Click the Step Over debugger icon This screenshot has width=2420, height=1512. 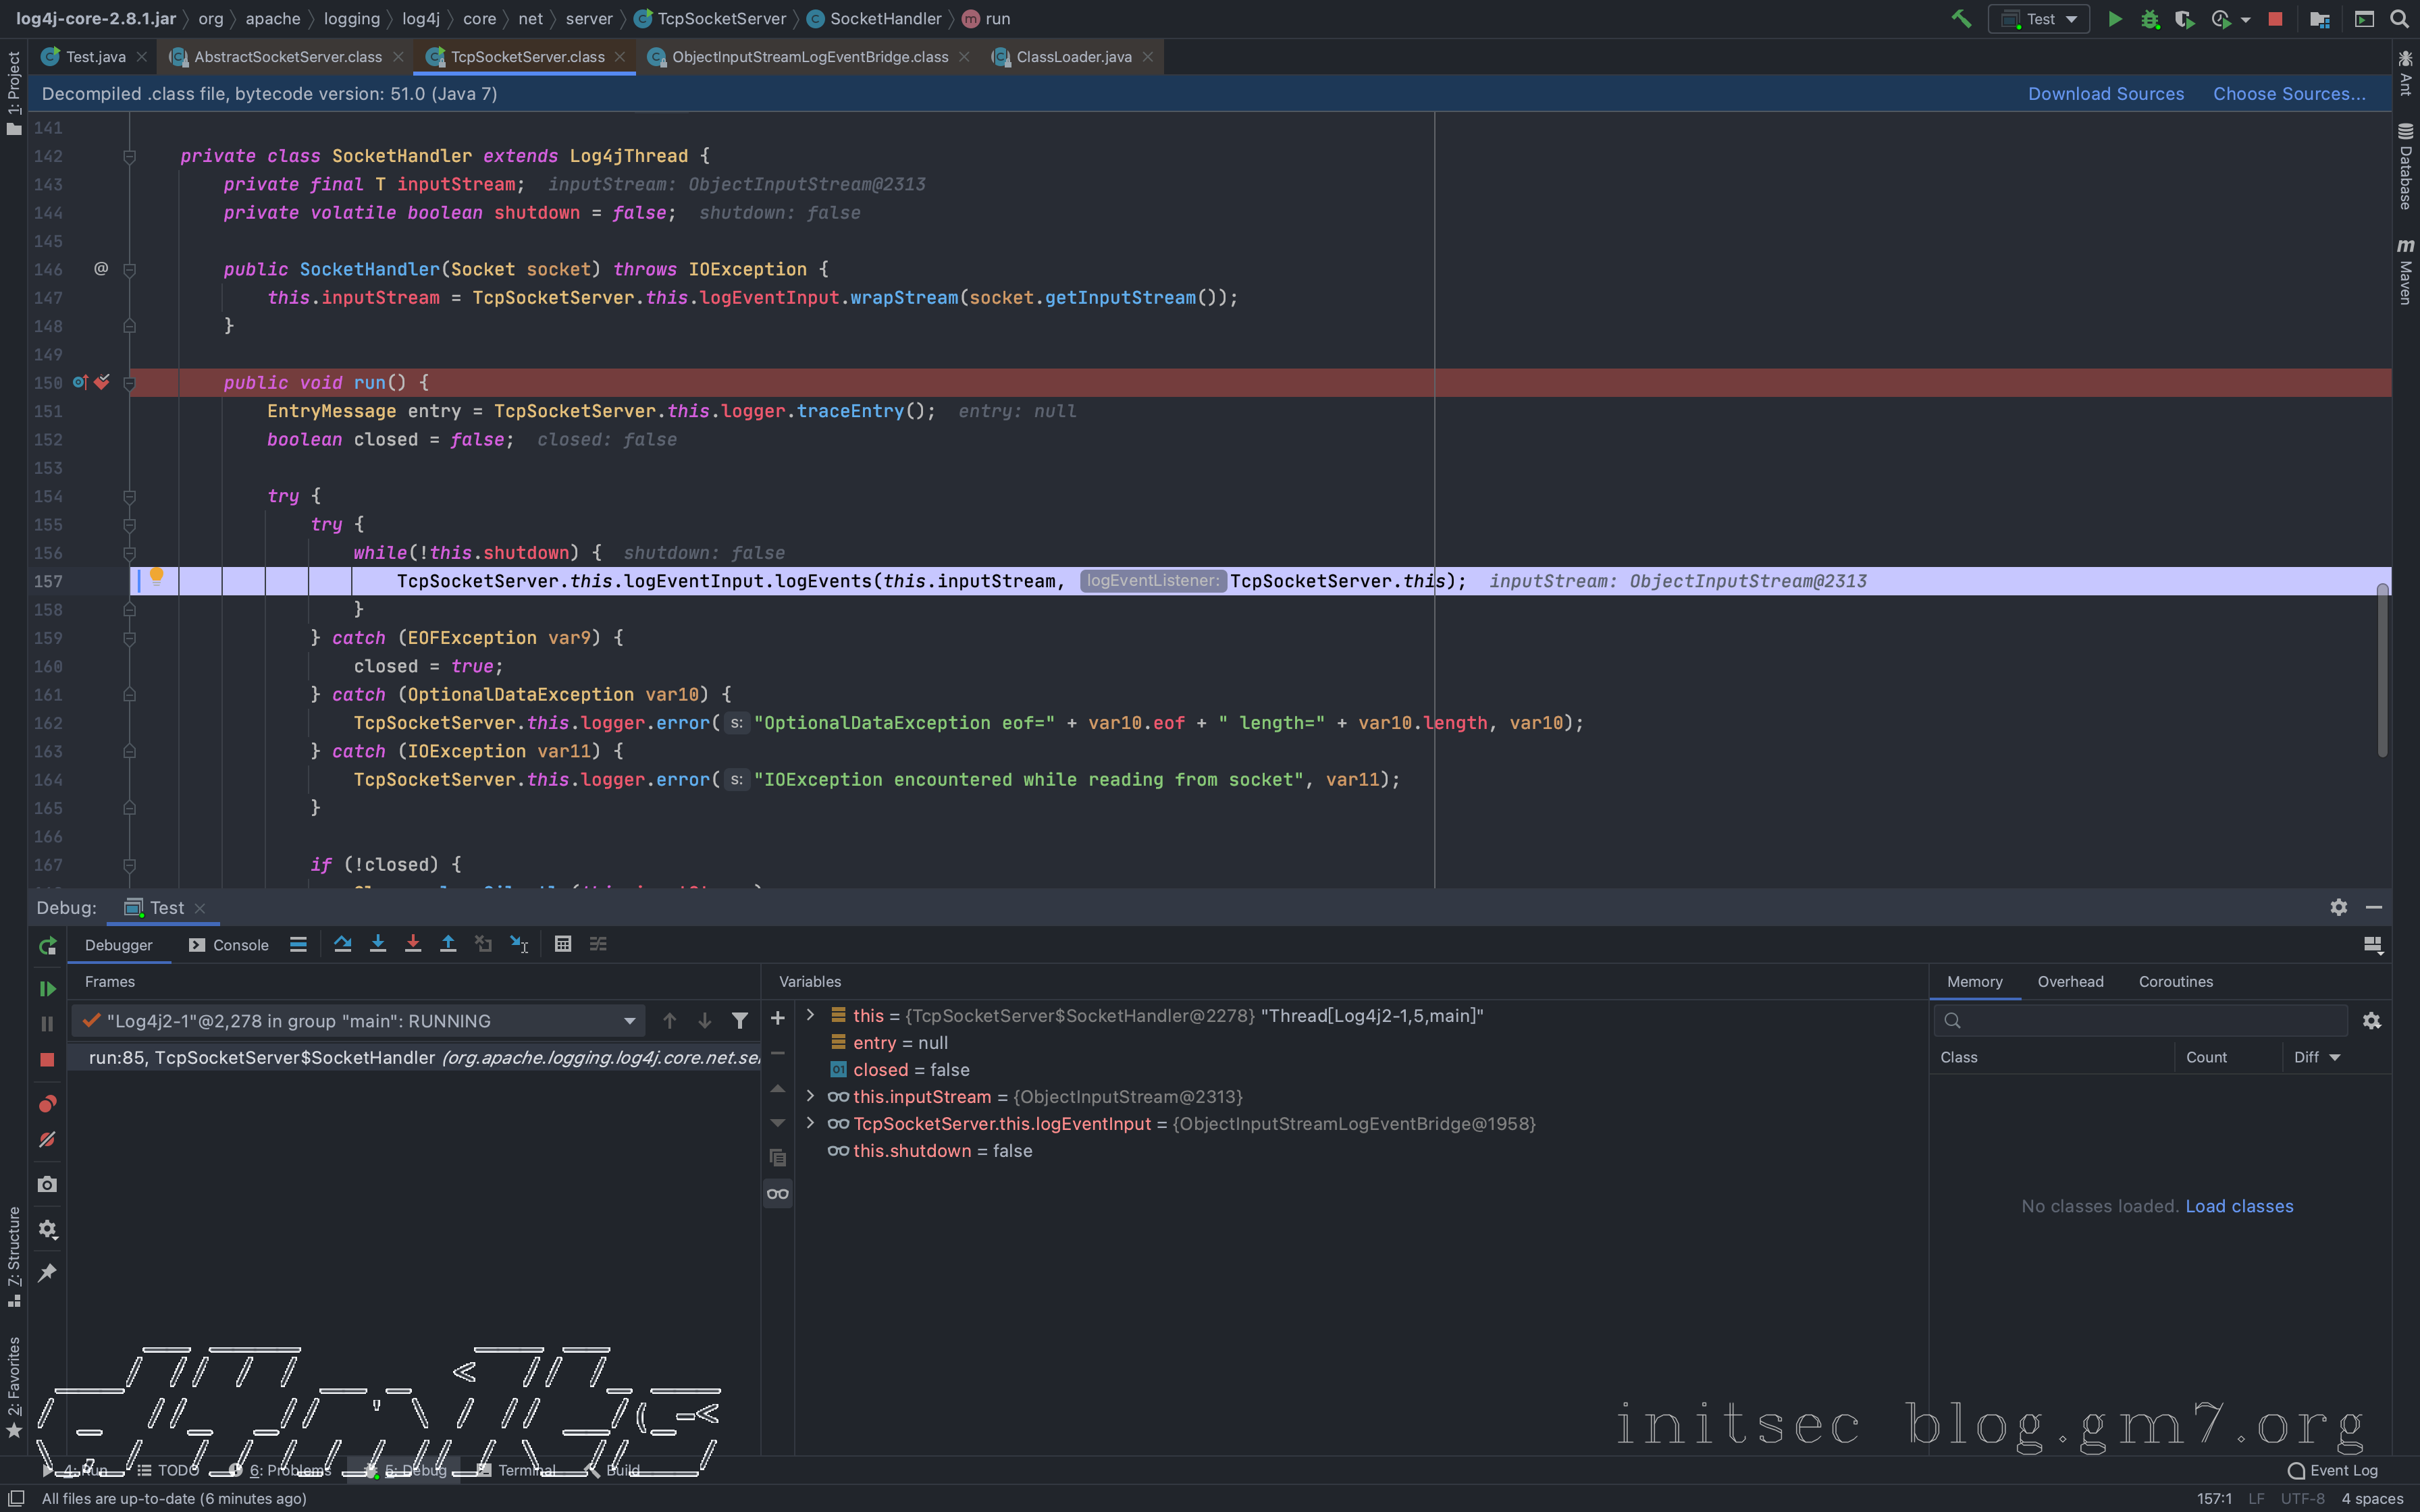click(x=343, y=944)
